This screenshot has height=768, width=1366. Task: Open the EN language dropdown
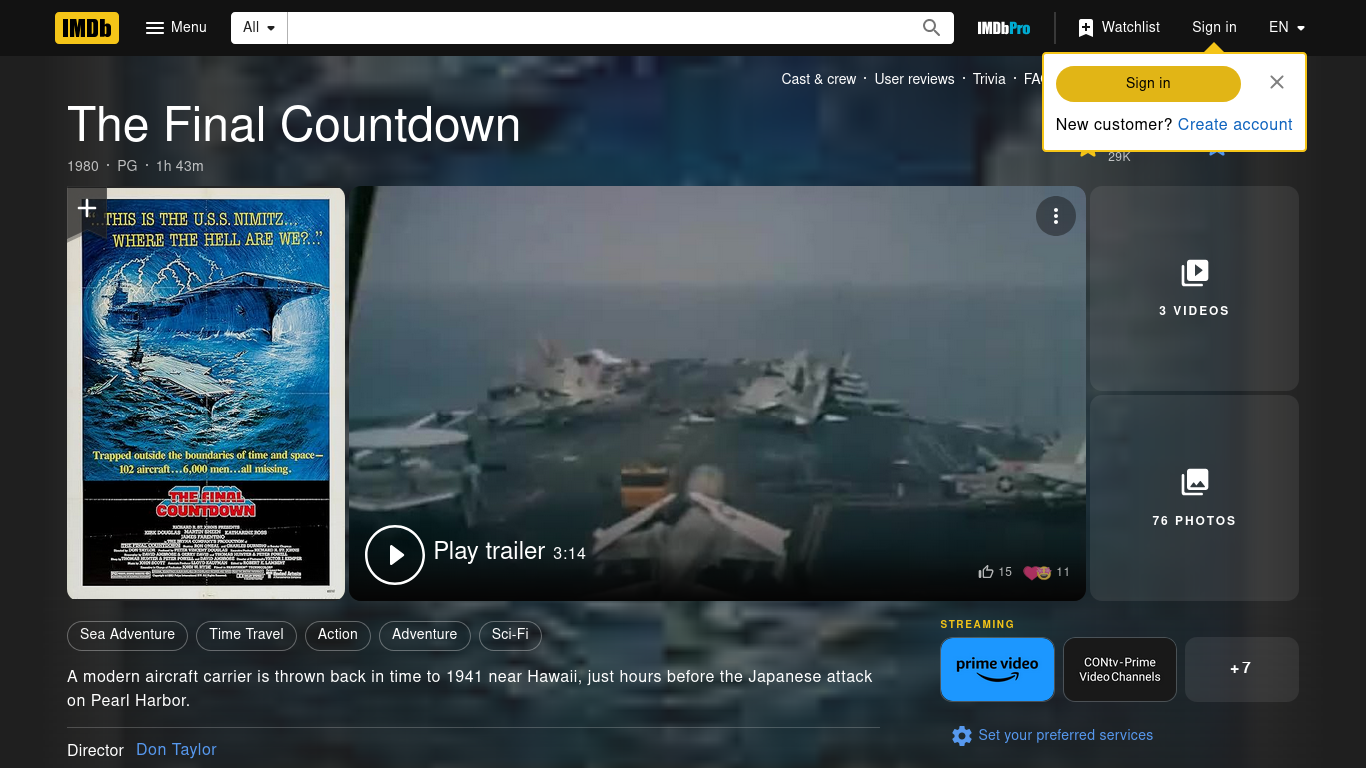point(1287,28)
